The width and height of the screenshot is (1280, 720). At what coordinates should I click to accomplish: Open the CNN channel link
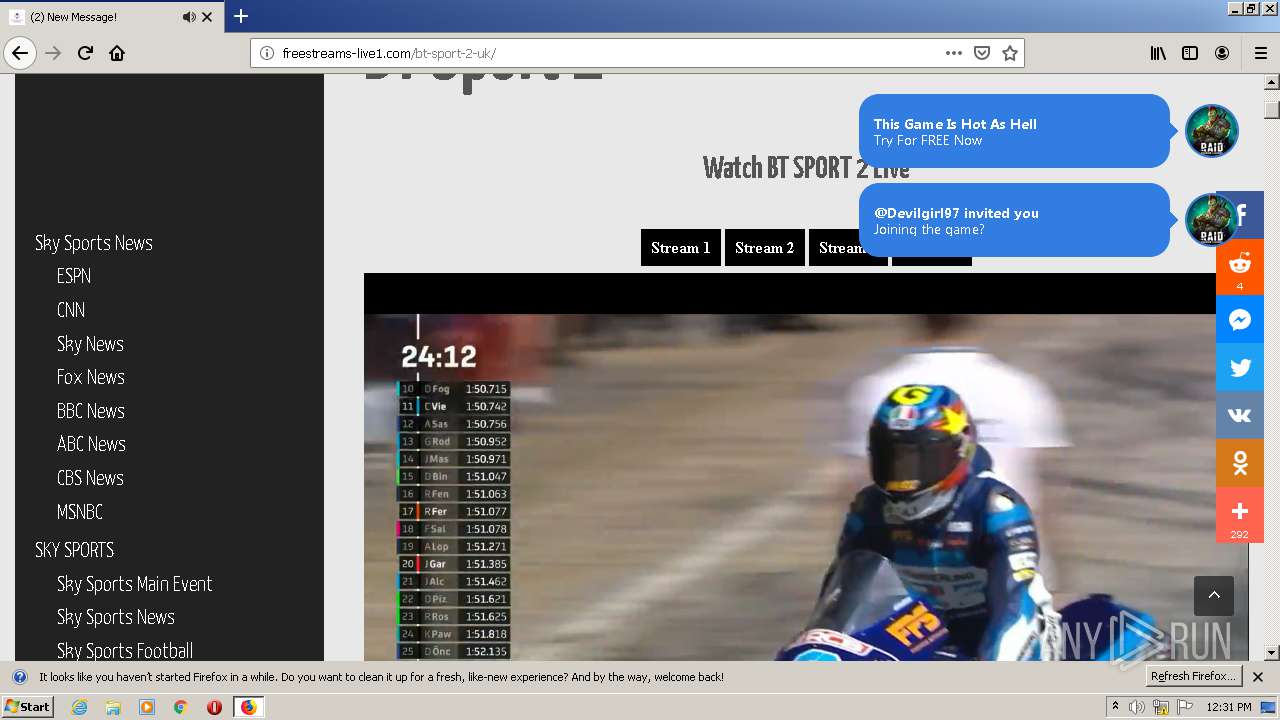(x=71, y=310)
